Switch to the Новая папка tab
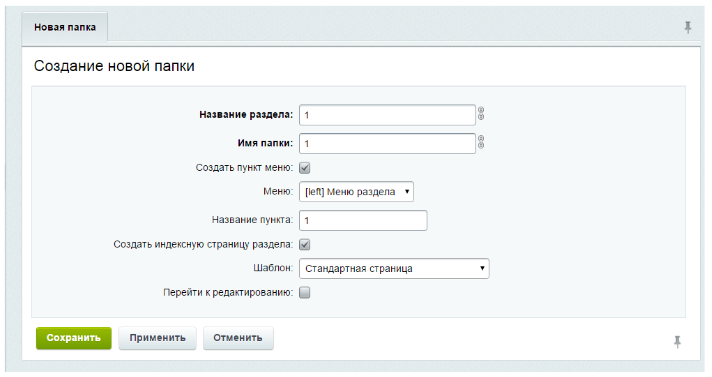This screenshot has height=377, width=712. [x=65, y=27]
